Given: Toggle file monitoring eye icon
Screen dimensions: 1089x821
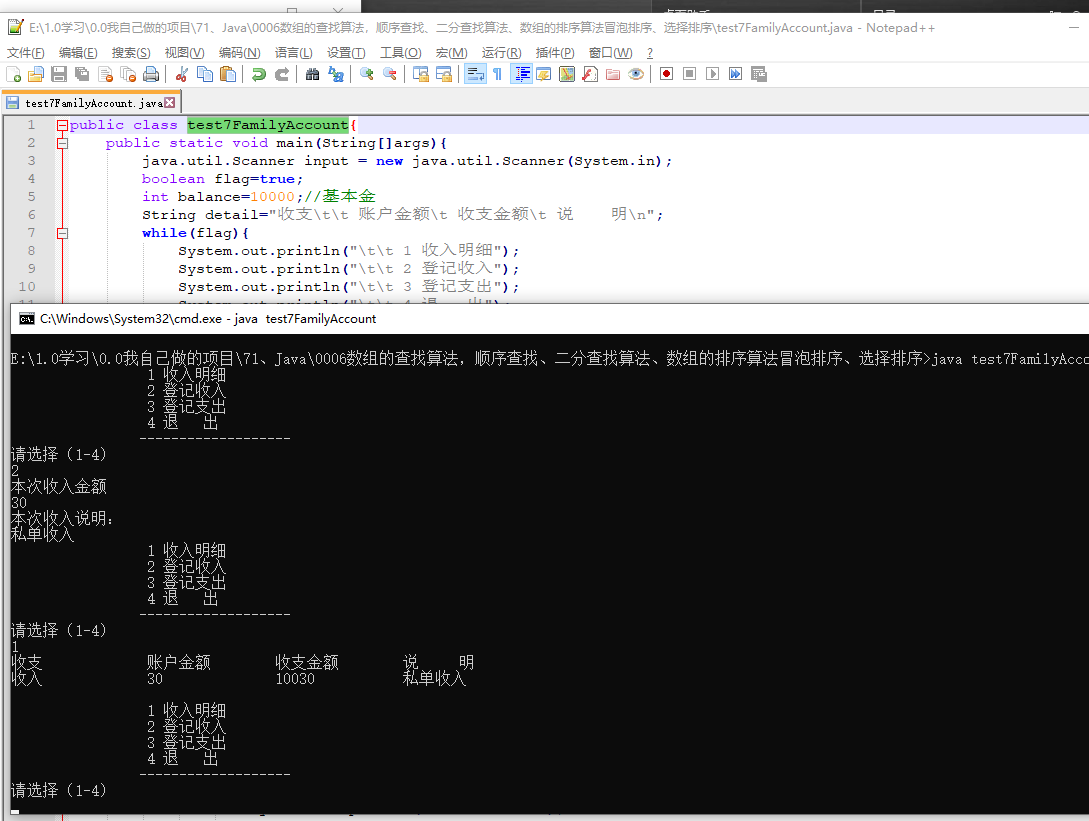Looking at the screenshot, I should (635, 74).
